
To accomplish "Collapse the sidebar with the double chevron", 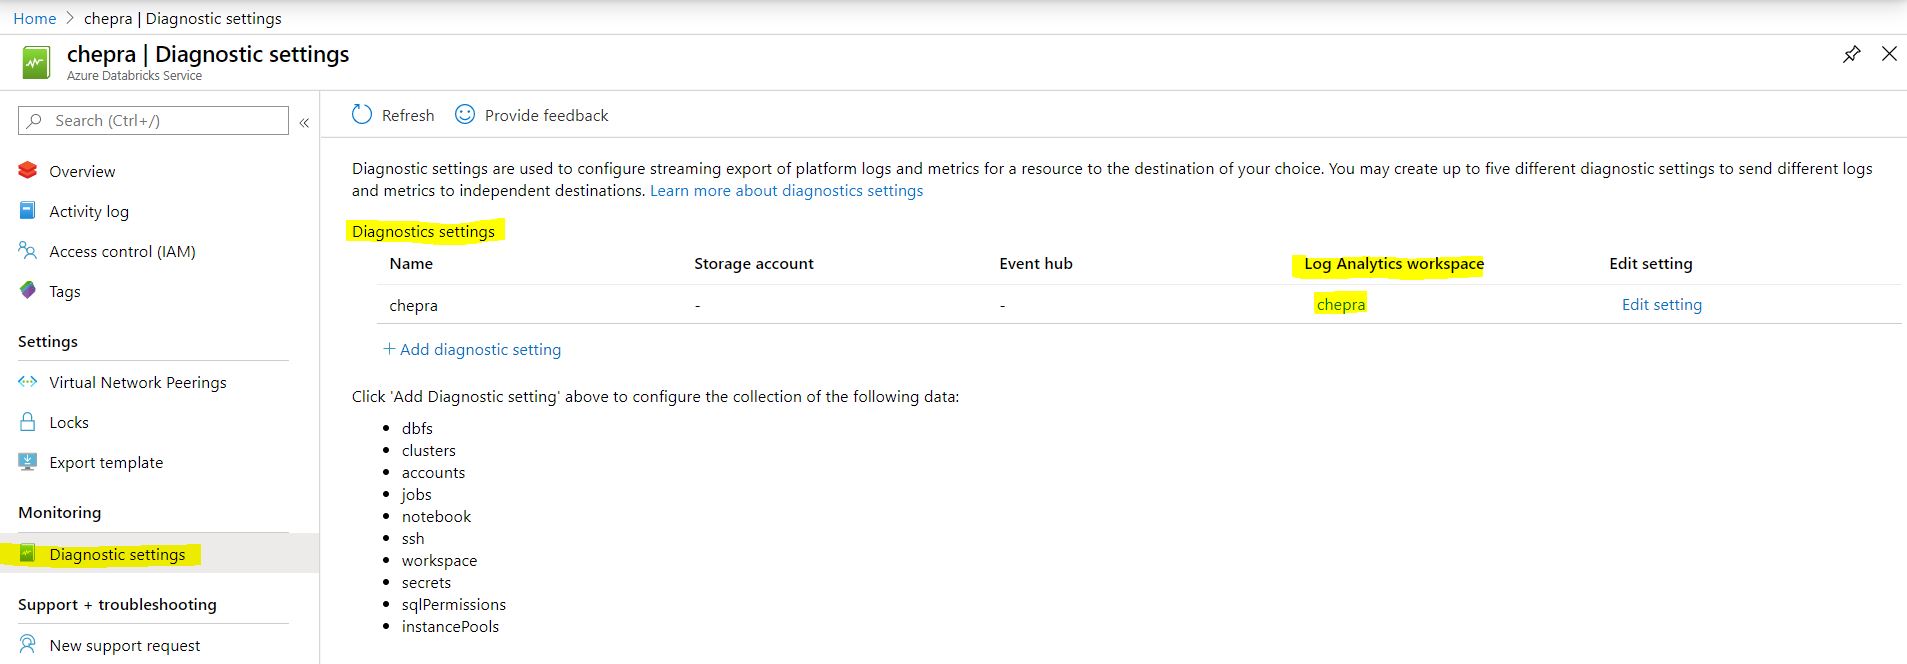I will (x=304, y=122).
